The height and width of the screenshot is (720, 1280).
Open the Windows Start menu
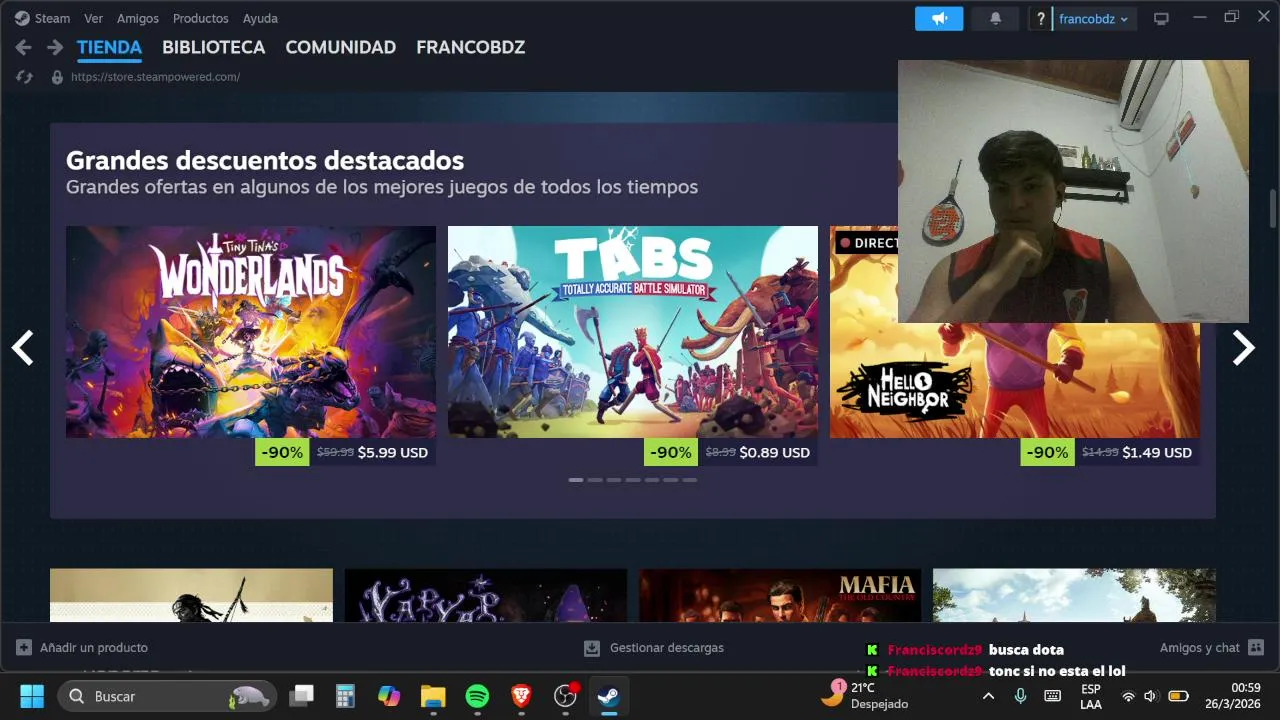coord(32,696)
